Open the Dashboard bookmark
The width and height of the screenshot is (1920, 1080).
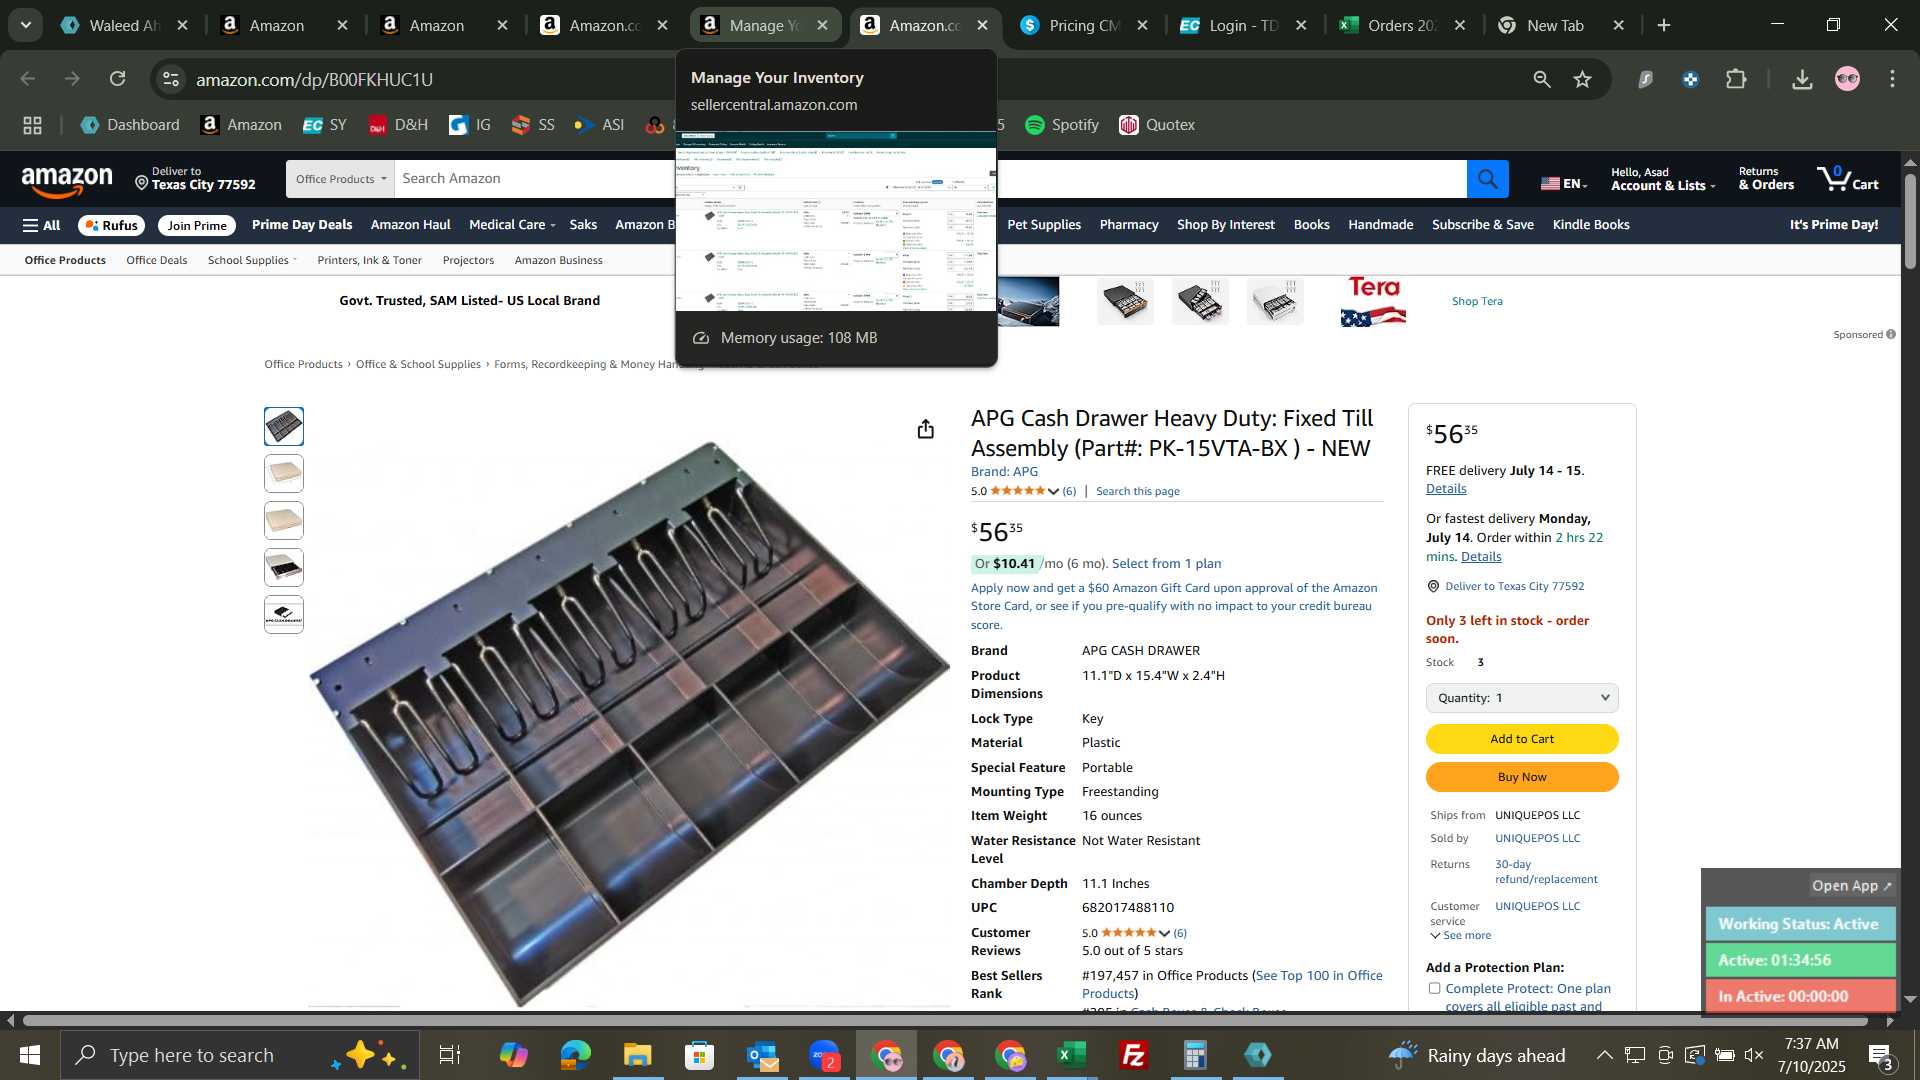click(x=130, y=125)
